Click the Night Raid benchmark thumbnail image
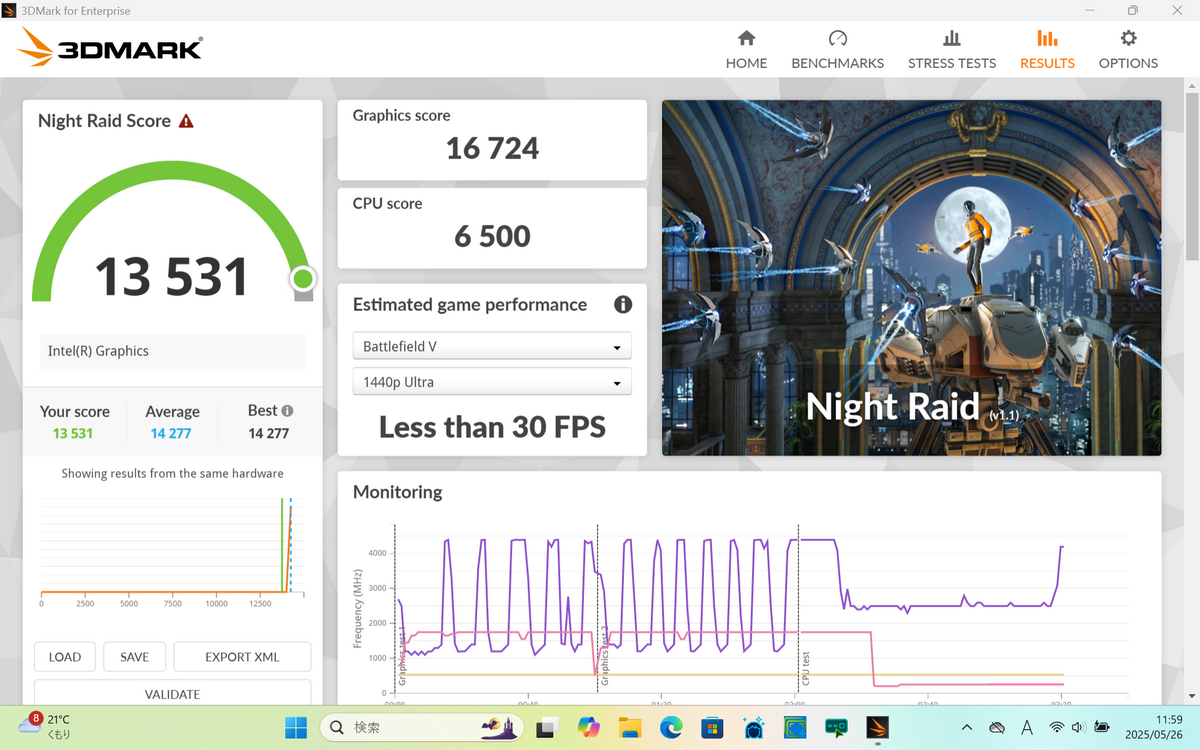Screen dimensions: 1200x750 911,277
